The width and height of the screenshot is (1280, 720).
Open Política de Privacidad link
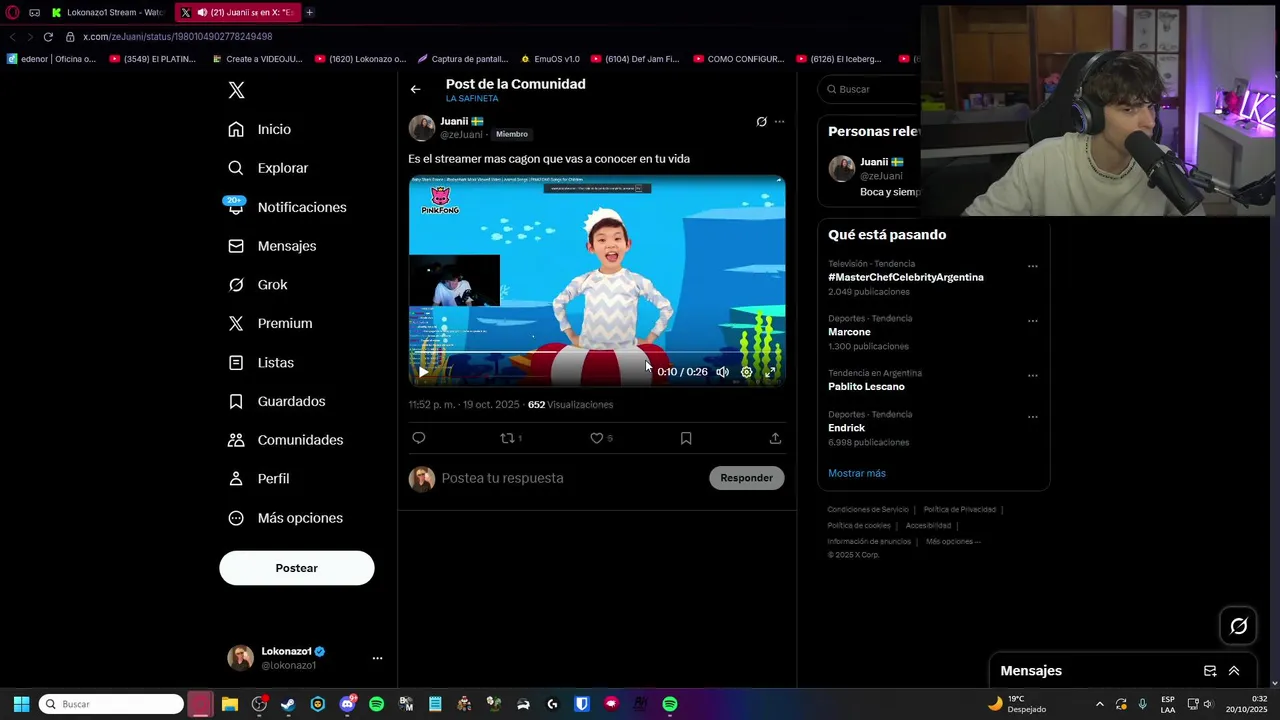[x=960, y=510]
